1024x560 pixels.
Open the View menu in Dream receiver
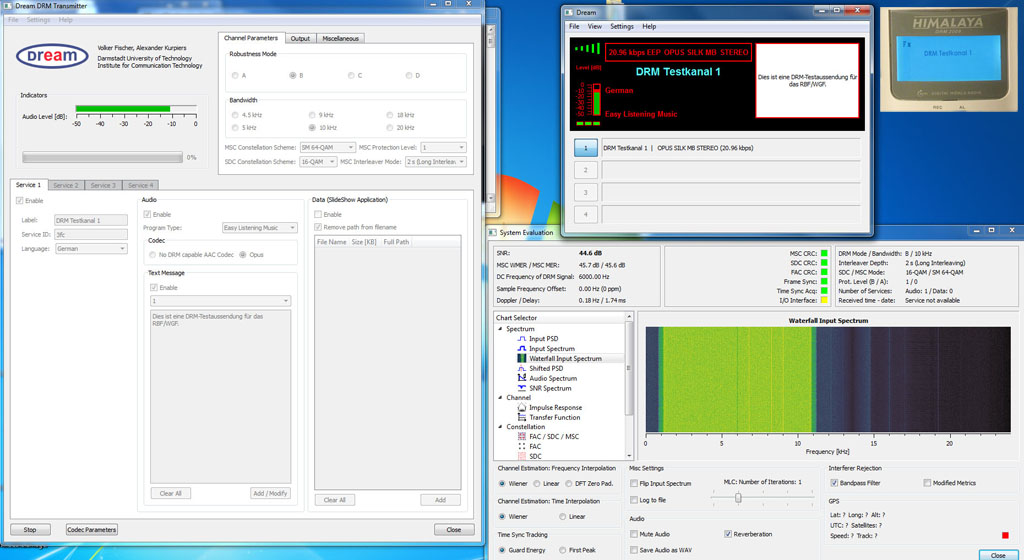(595, 27)
